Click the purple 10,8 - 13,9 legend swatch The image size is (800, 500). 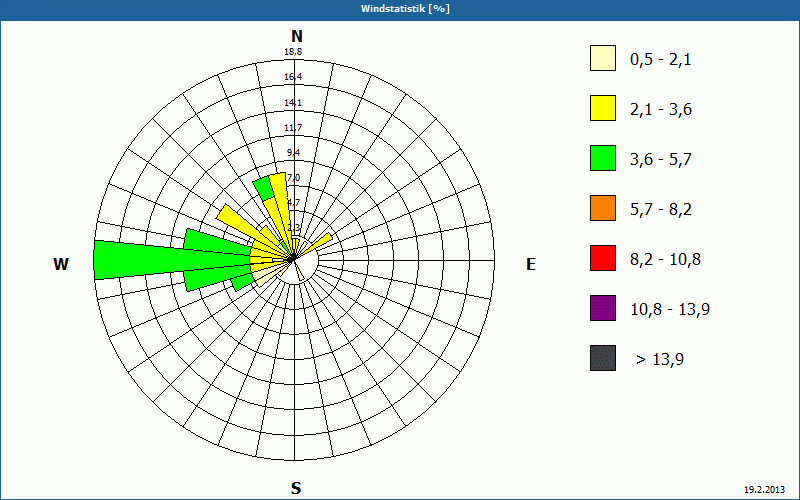pos(603,308)
